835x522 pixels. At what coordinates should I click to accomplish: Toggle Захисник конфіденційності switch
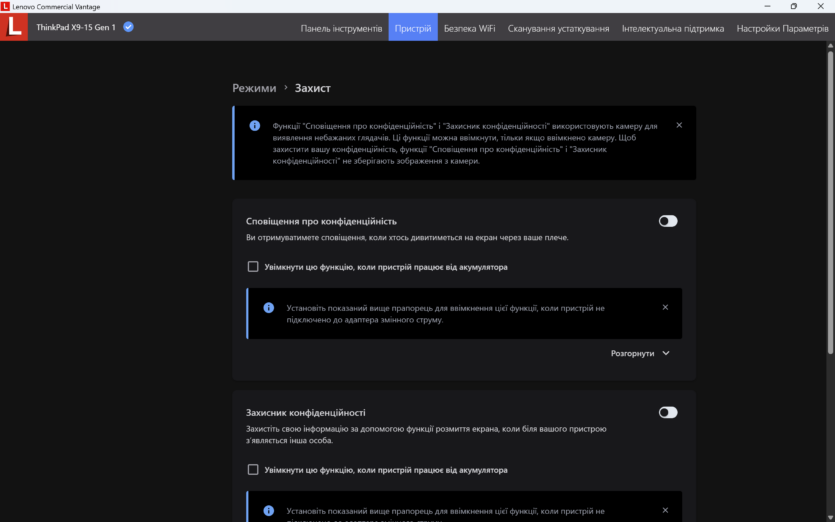click(x=668, y=412)
